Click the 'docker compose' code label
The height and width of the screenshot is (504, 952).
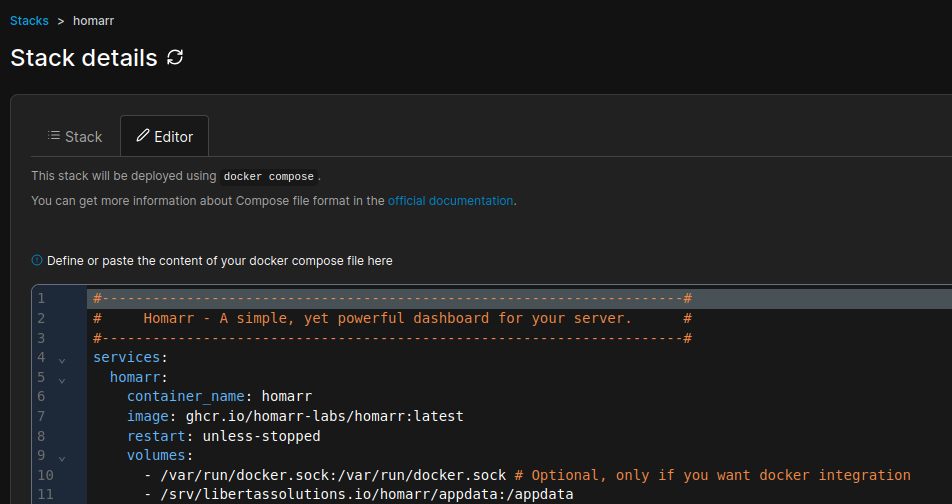269,177
